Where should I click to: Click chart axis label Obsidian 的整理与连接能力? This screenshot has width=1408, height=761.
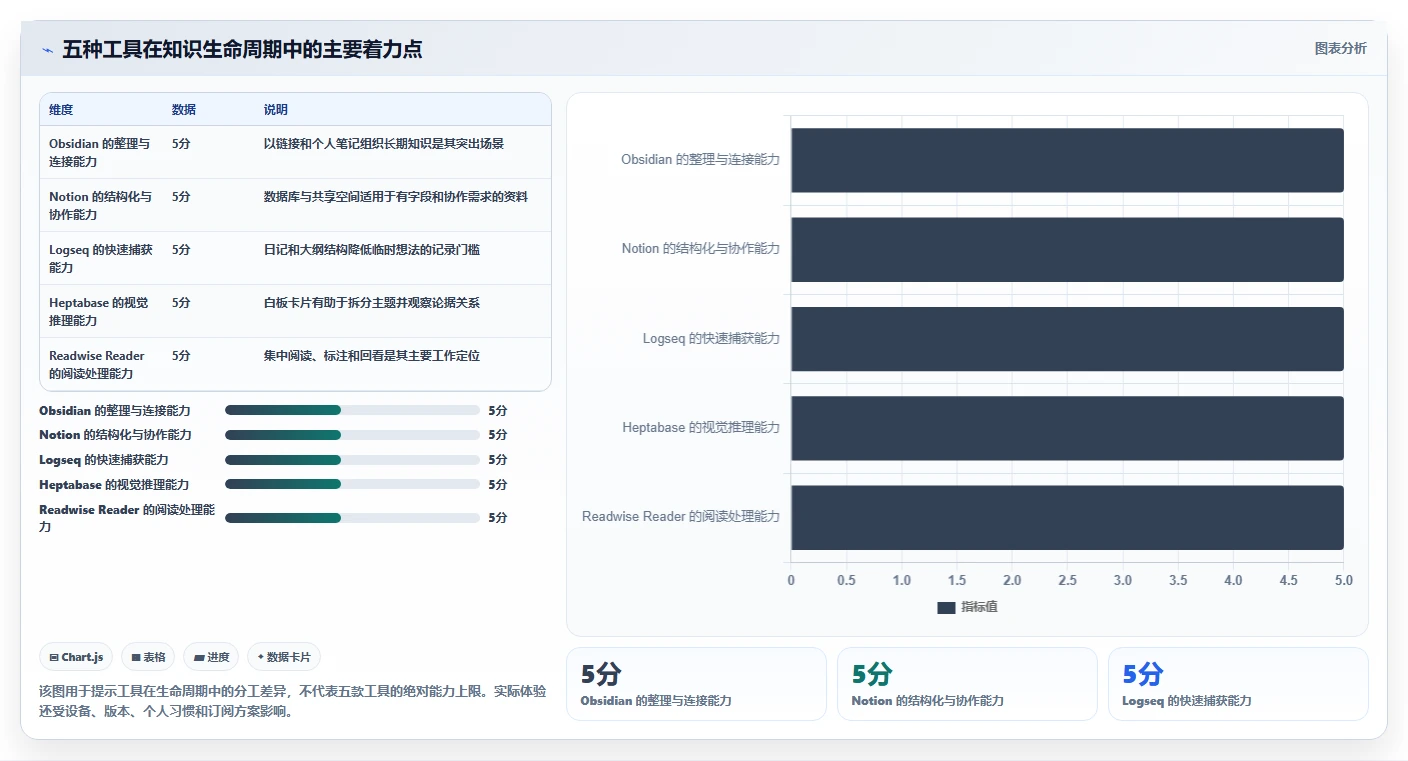tap(700, 160)
